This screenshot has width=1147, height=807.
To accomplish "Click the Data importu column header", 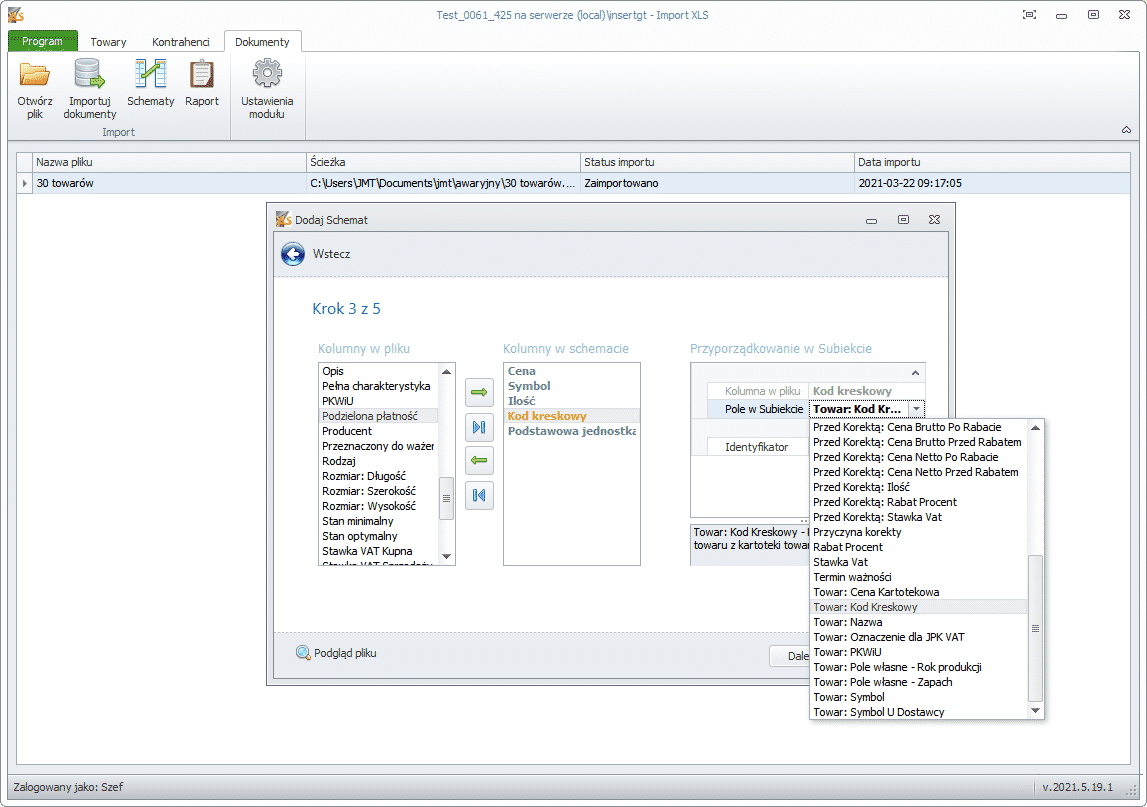I will click(x=992, y=162).
